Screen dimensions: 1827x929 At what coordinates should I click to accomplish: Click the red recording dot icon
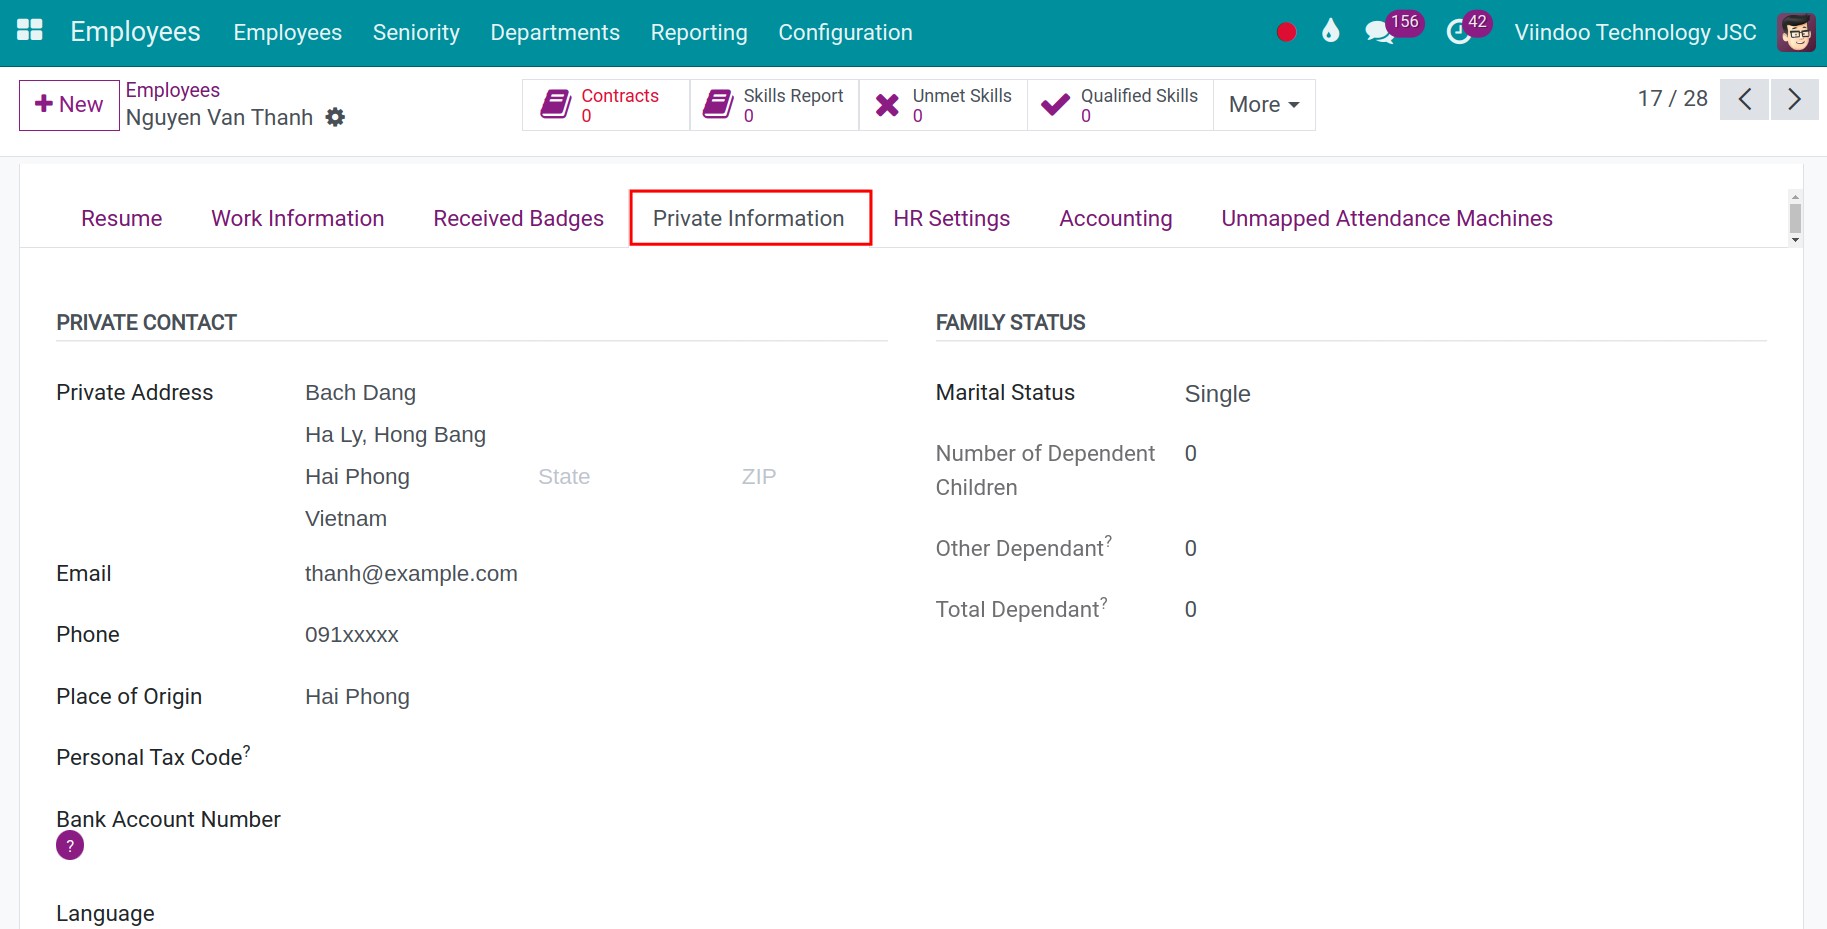(1286, 32)
